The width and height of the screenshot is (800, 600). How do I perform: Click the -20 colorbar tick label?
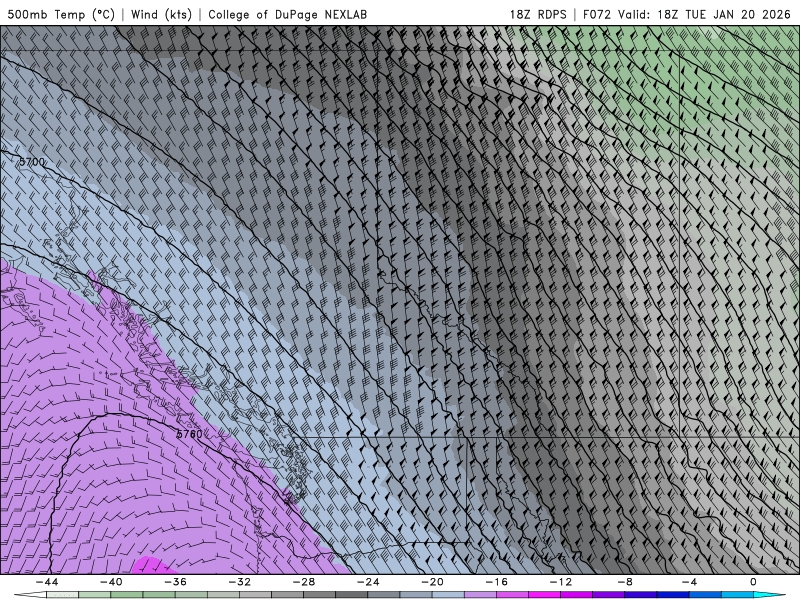[x=433, y=582]
